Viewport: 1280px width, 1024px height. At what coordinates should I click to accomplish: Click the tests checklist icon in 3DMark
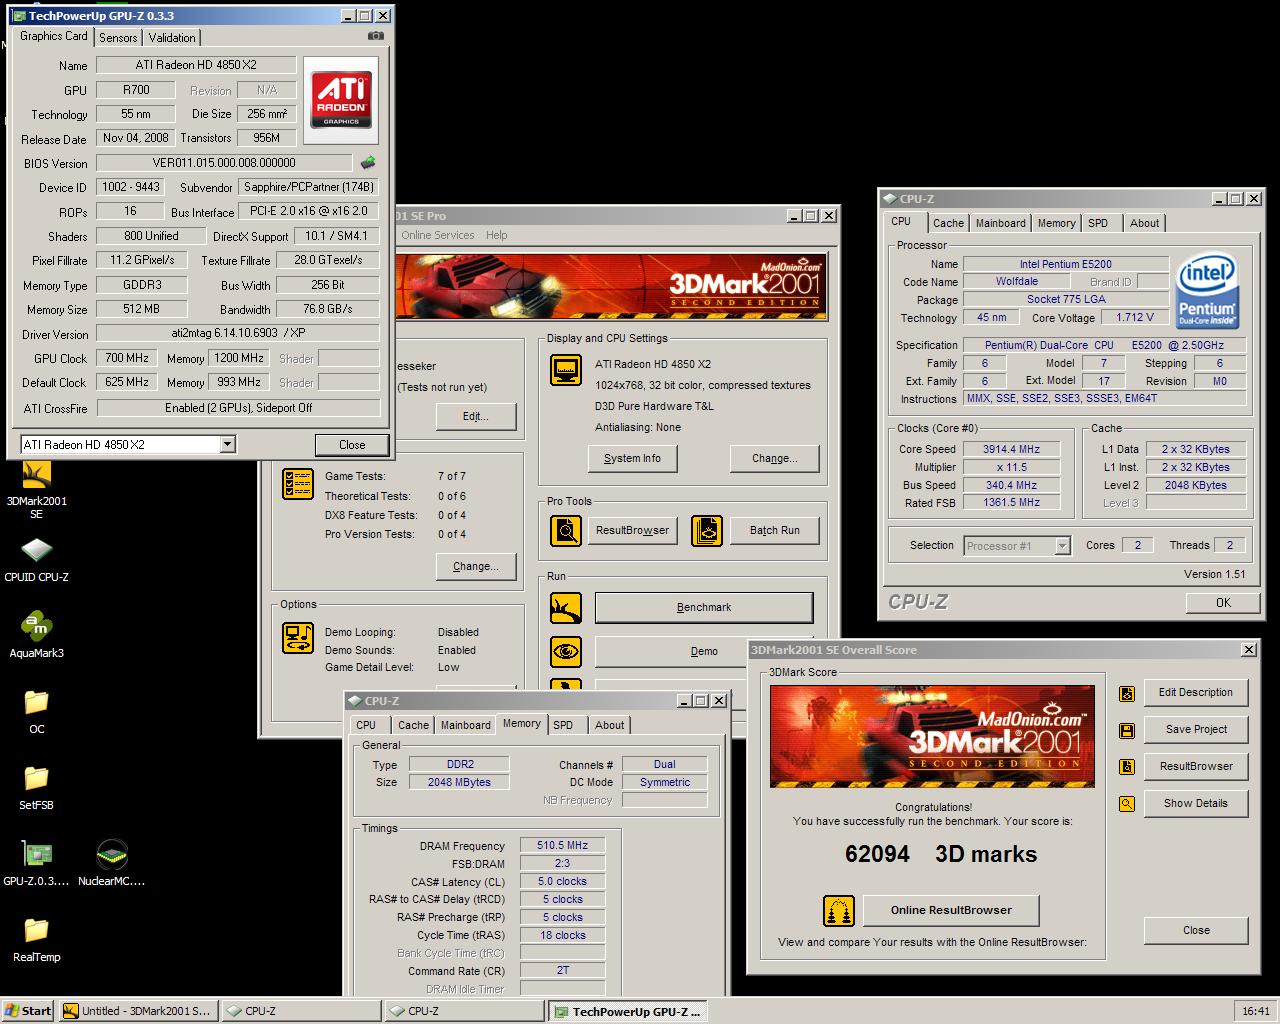pyautogui.click(x=298, y=483)
